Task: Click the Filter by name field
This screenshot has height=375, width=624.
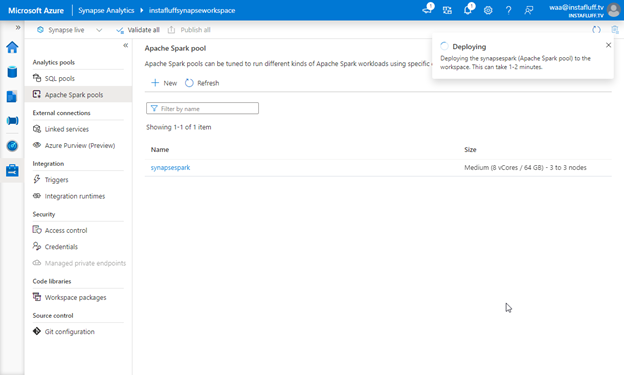Action: pos(202,108)
